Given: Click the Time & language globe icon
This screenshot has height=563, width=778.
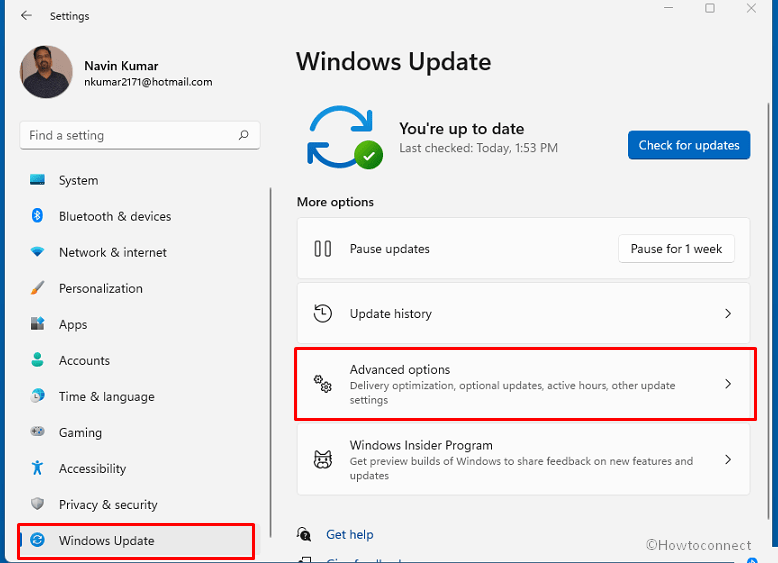Looking at the screenshot, I should pyautogui.click(x=37, y=396).
